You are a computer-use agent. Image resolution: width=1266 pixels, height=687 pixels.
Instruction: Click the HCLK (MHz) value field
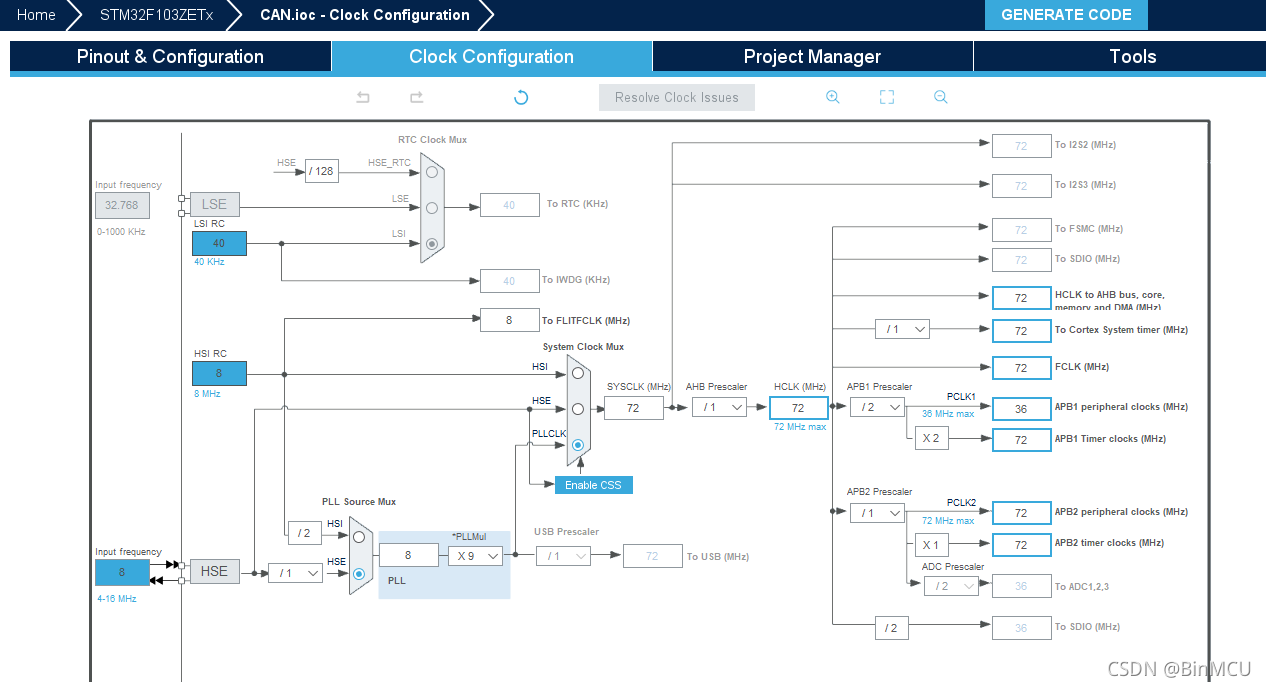[x=798, y=407]
